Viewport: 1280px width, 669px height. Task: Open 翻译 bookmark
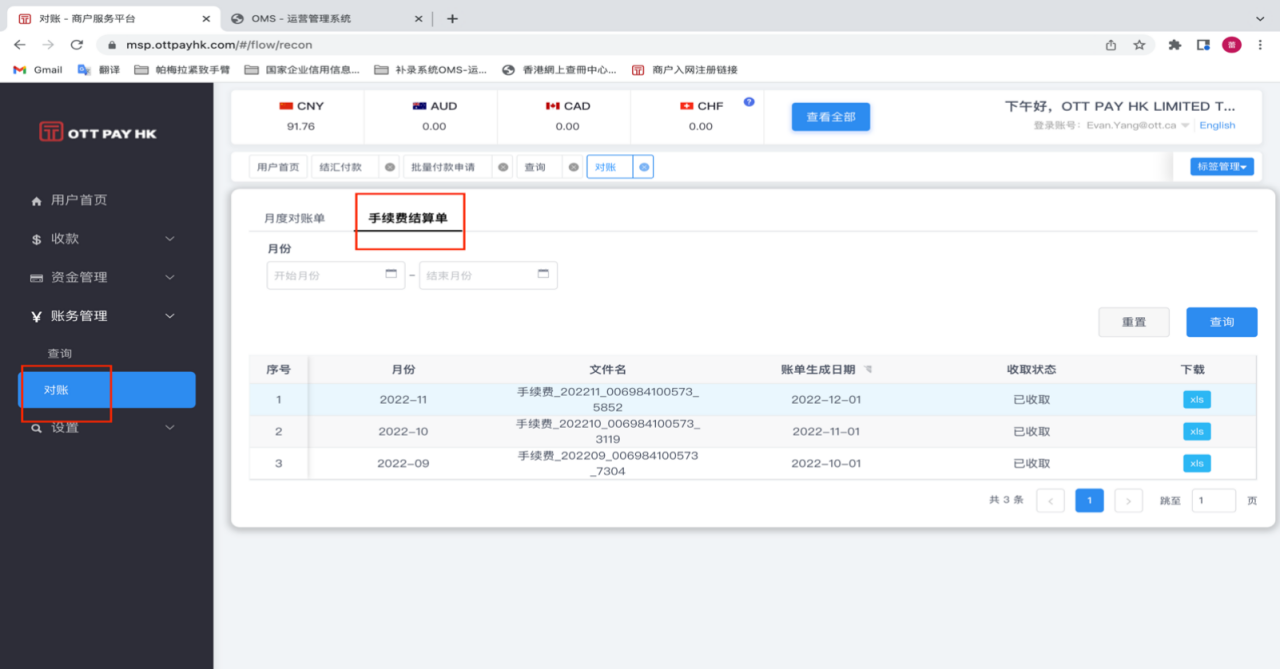pyautogui.click(x=98, y=70)
